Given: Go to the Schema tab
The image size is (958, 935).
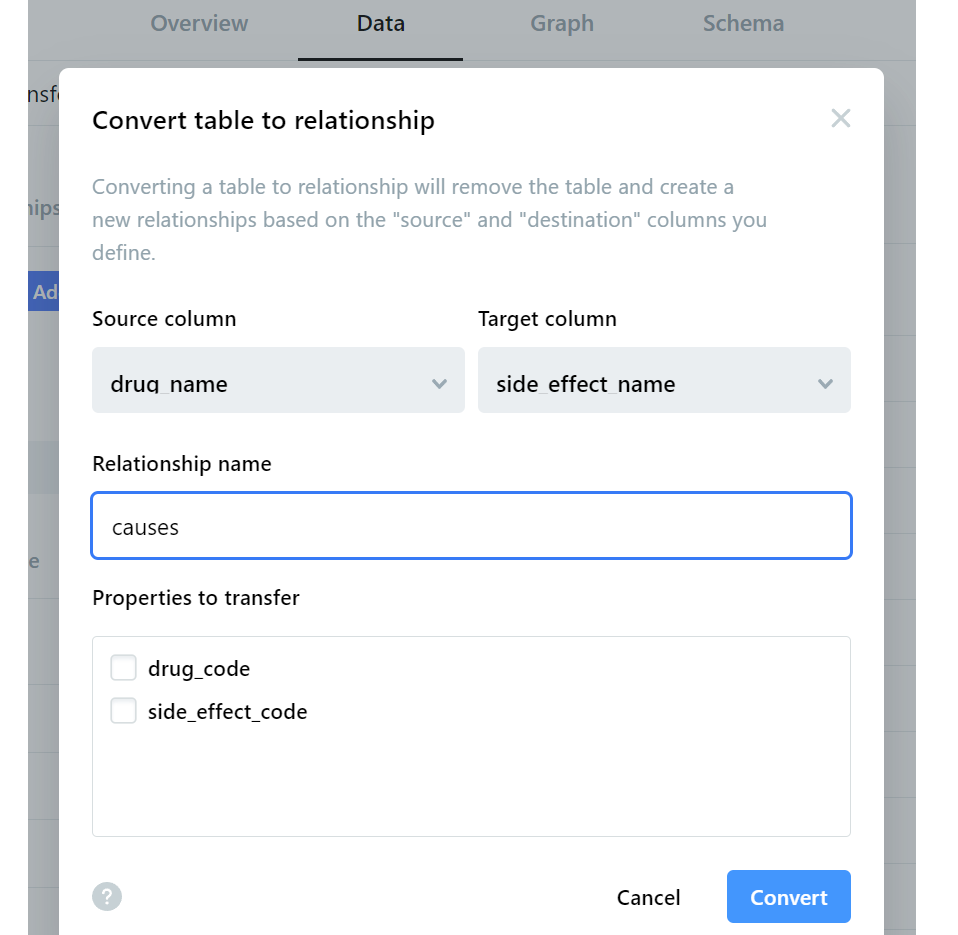Looking at the screenshot, I should coord(743,23).
